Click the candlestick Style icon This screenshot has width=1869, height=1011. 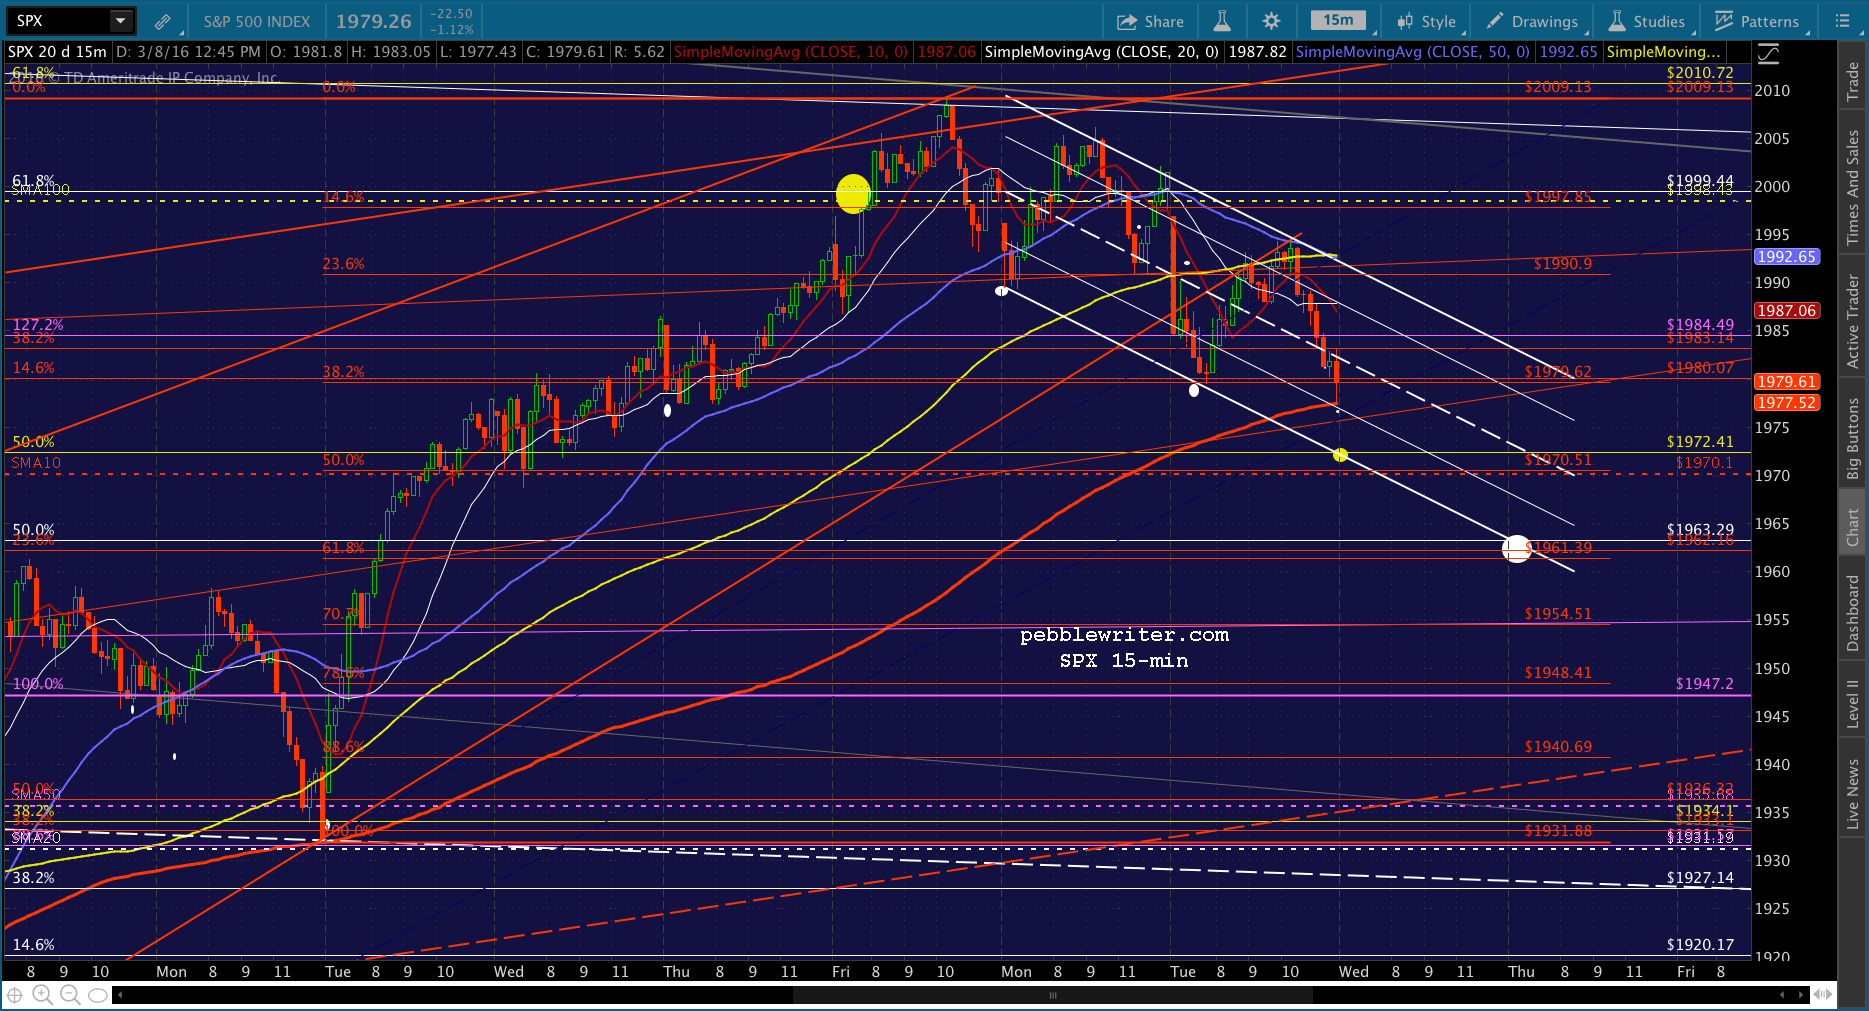coord(1405,21)
